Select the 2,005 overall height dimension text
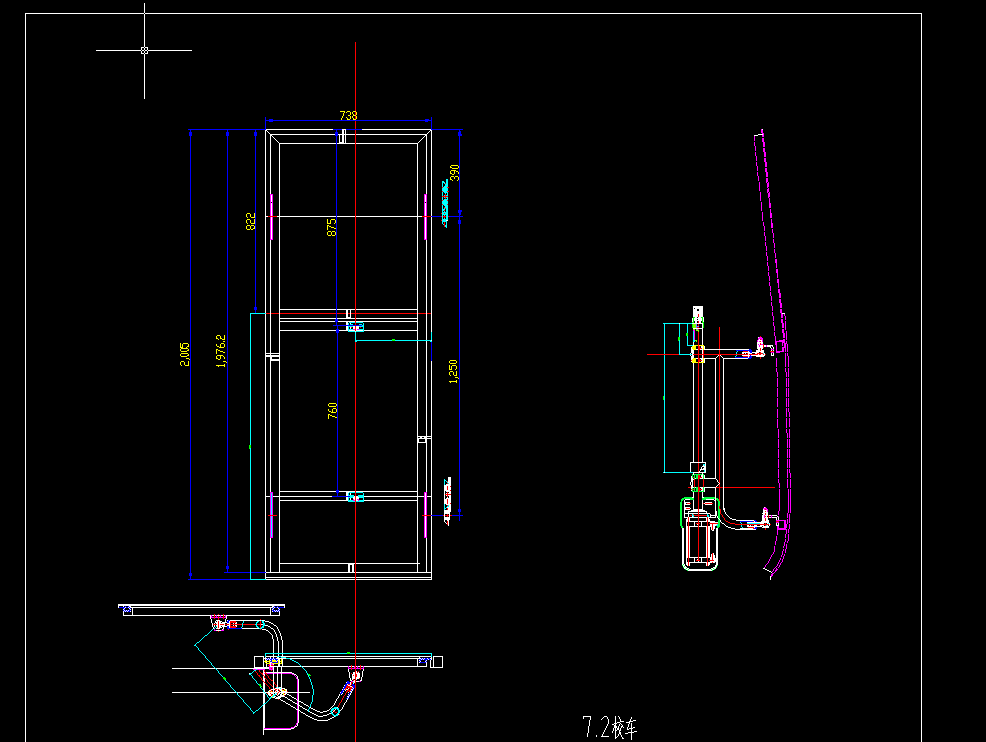 184,354
